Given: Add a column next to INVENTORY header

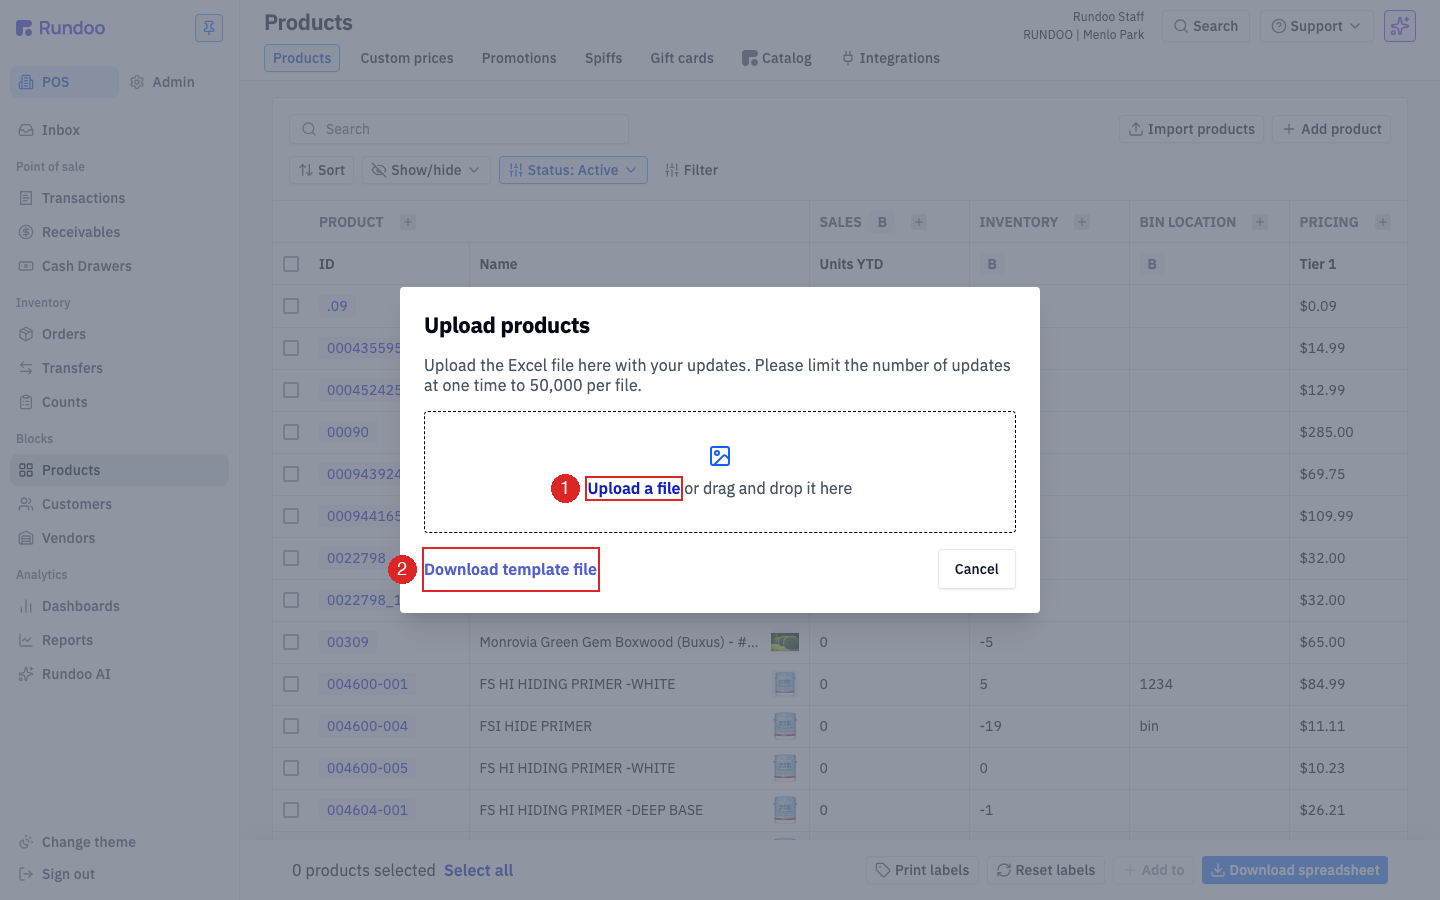Looking at the screenshot, I should [1082, 222].
